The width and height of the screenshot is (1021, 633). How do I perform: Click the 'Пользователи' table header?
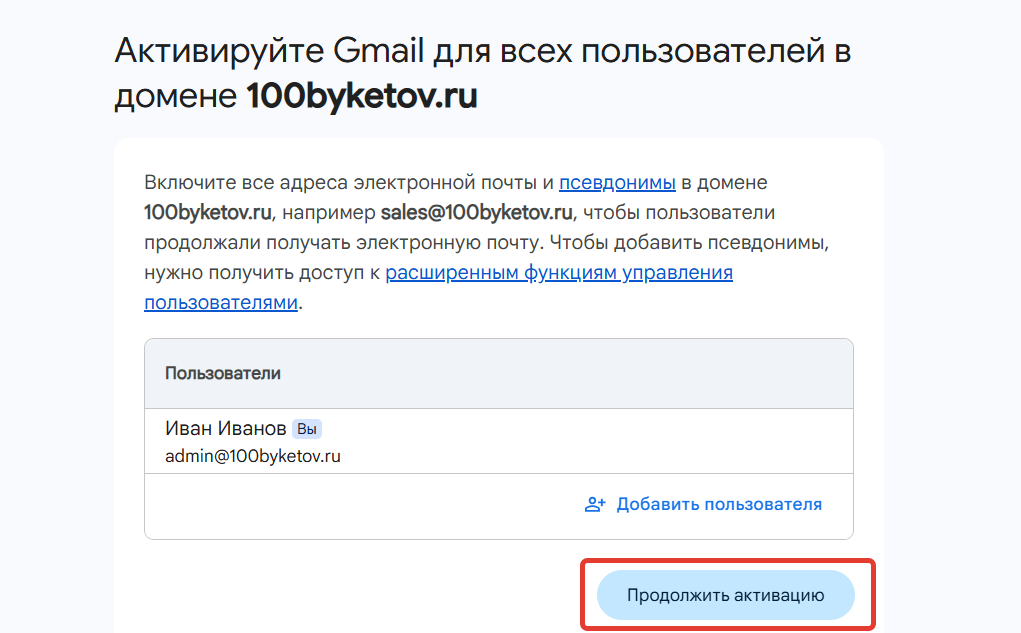click(x=499, y=374)
